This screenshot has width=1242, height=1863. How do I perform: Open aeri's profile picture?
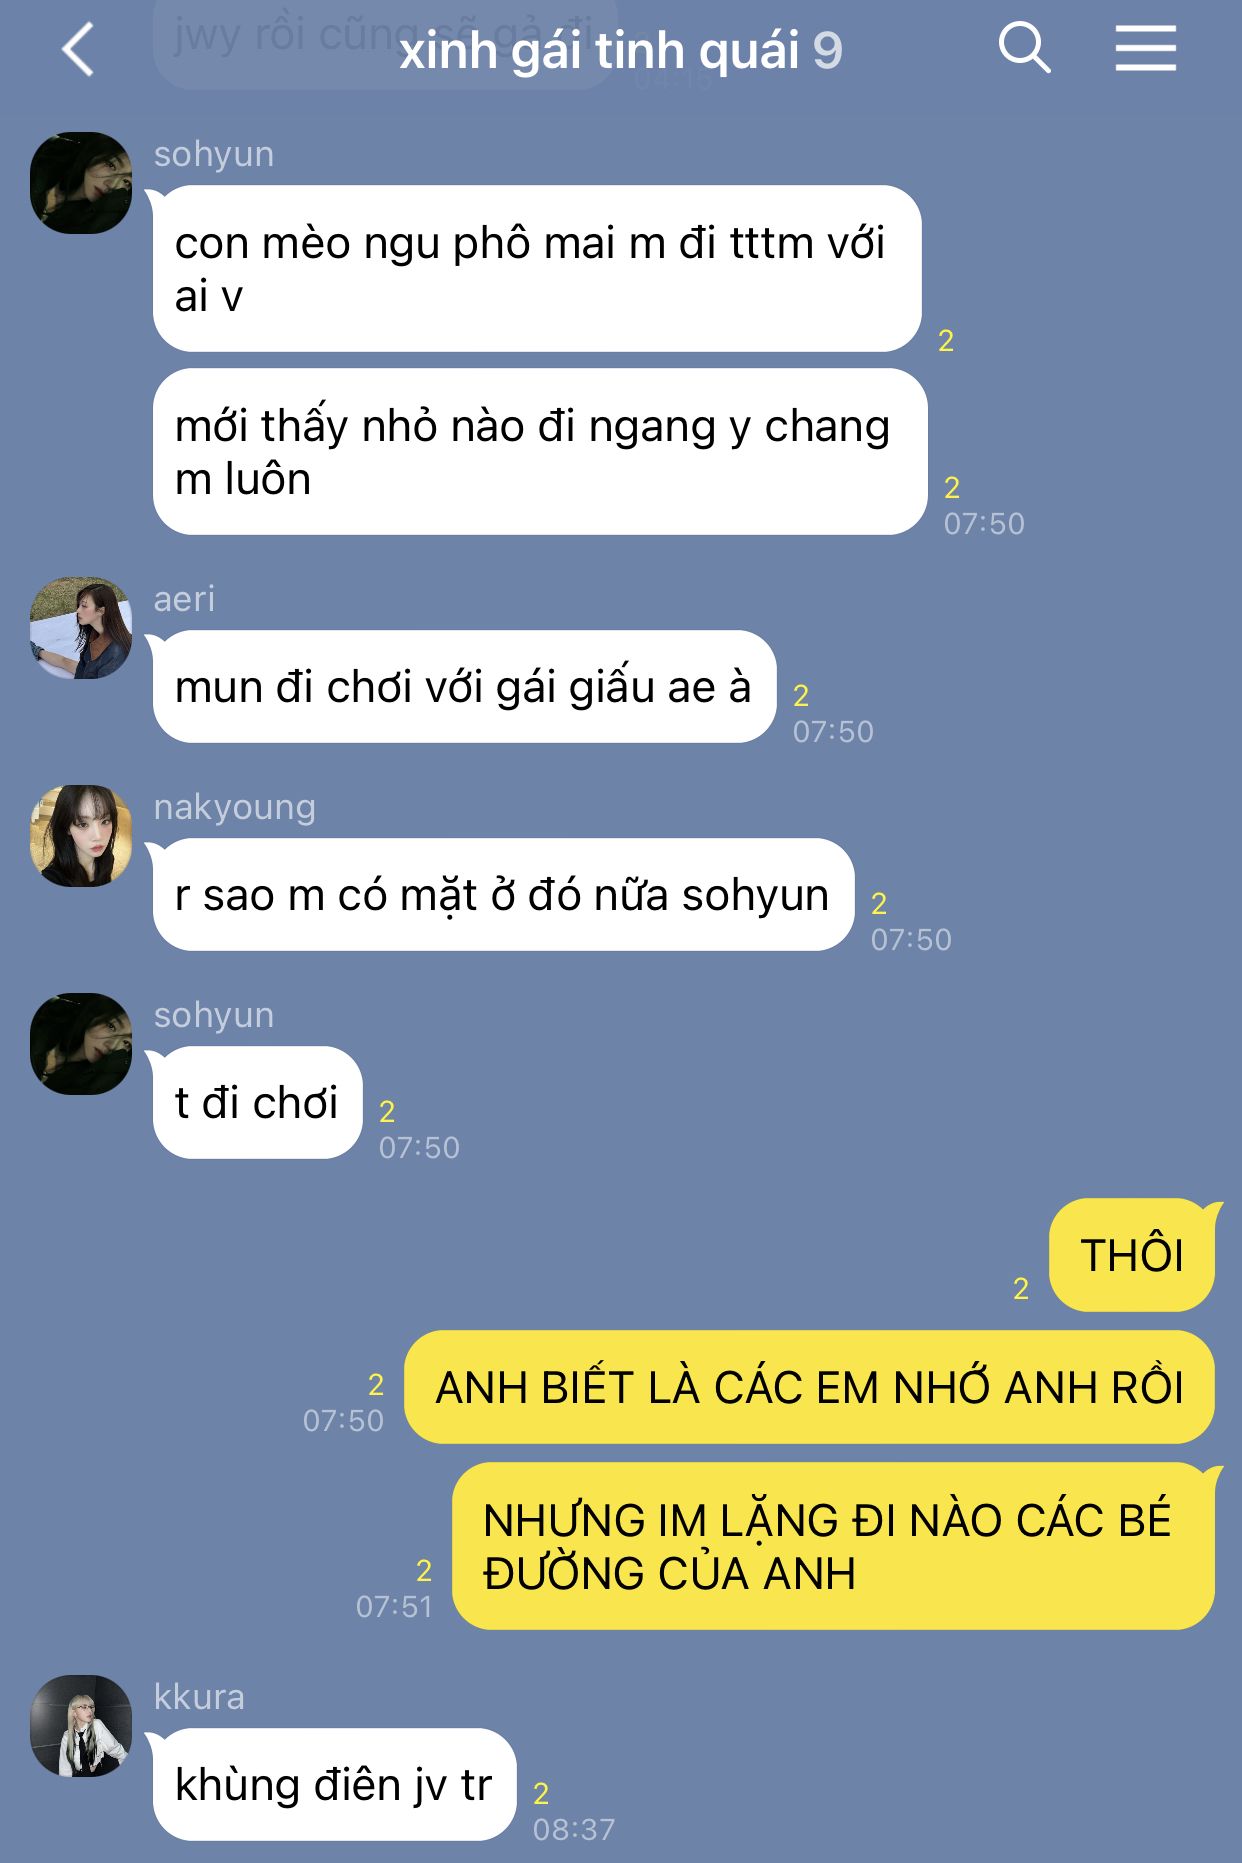pos(81,628)
